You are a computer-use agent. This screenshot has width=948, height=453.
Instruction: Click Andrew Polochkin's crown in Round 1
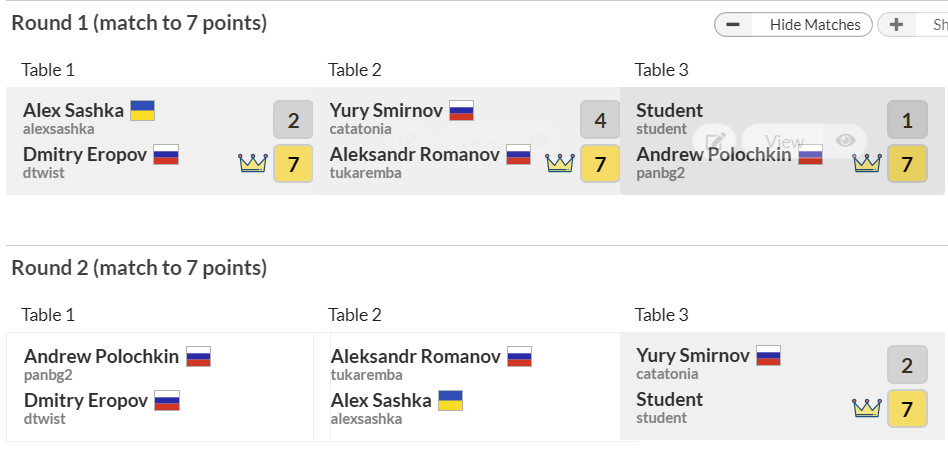(866, 163)
